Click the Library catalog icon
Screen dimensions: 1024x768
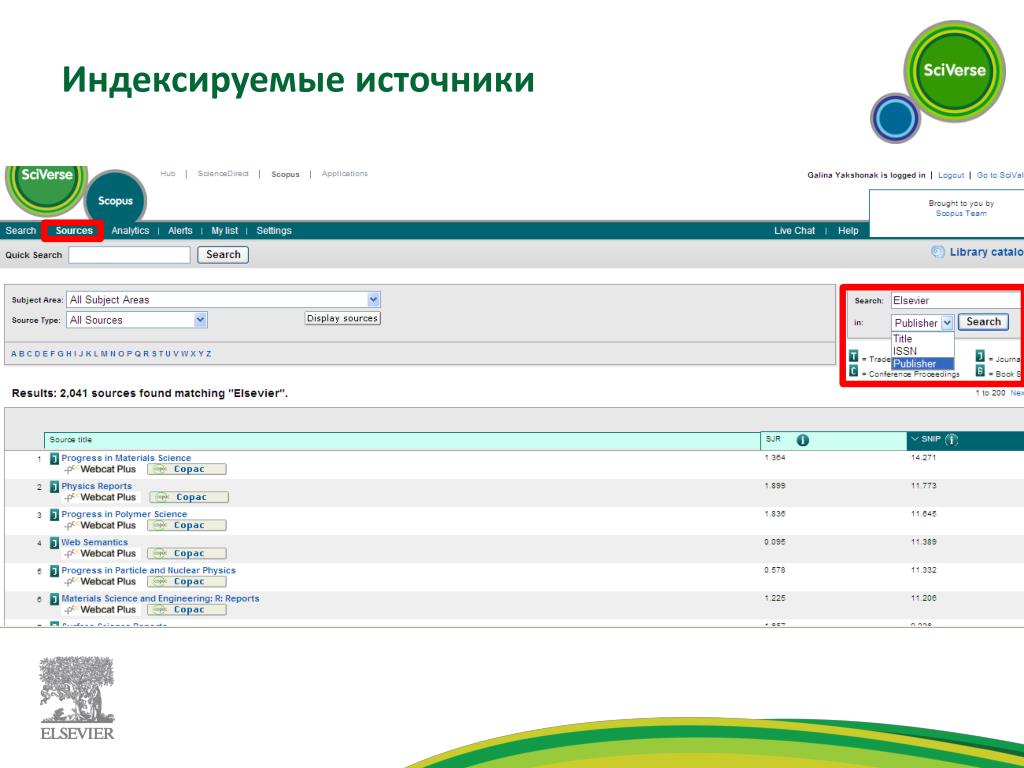[938, 252]
